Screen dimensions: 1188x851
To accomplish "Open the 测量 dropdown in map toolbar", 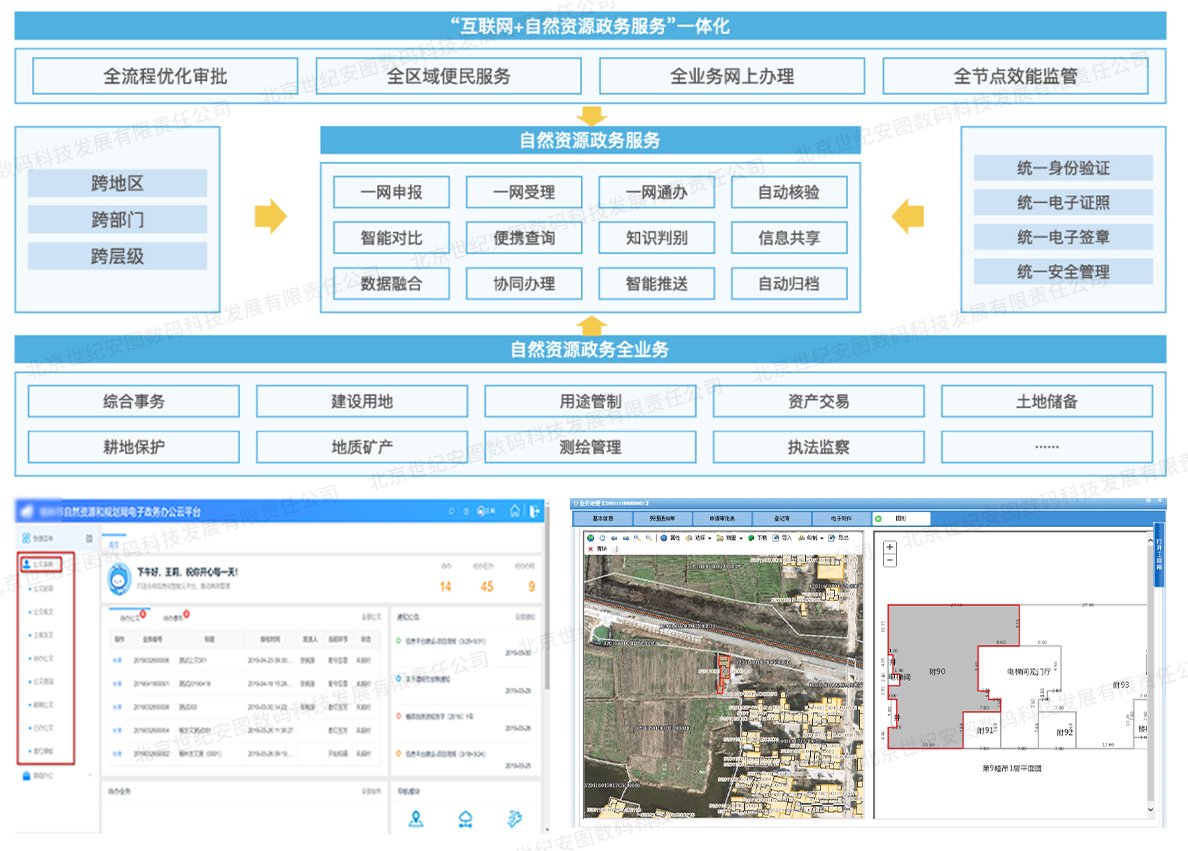I will 731,538.
